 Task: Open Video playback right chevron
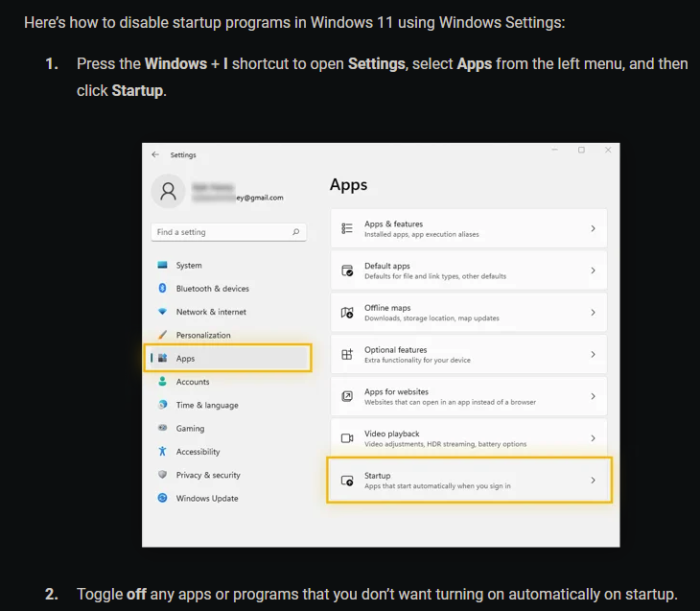(593, 438)
